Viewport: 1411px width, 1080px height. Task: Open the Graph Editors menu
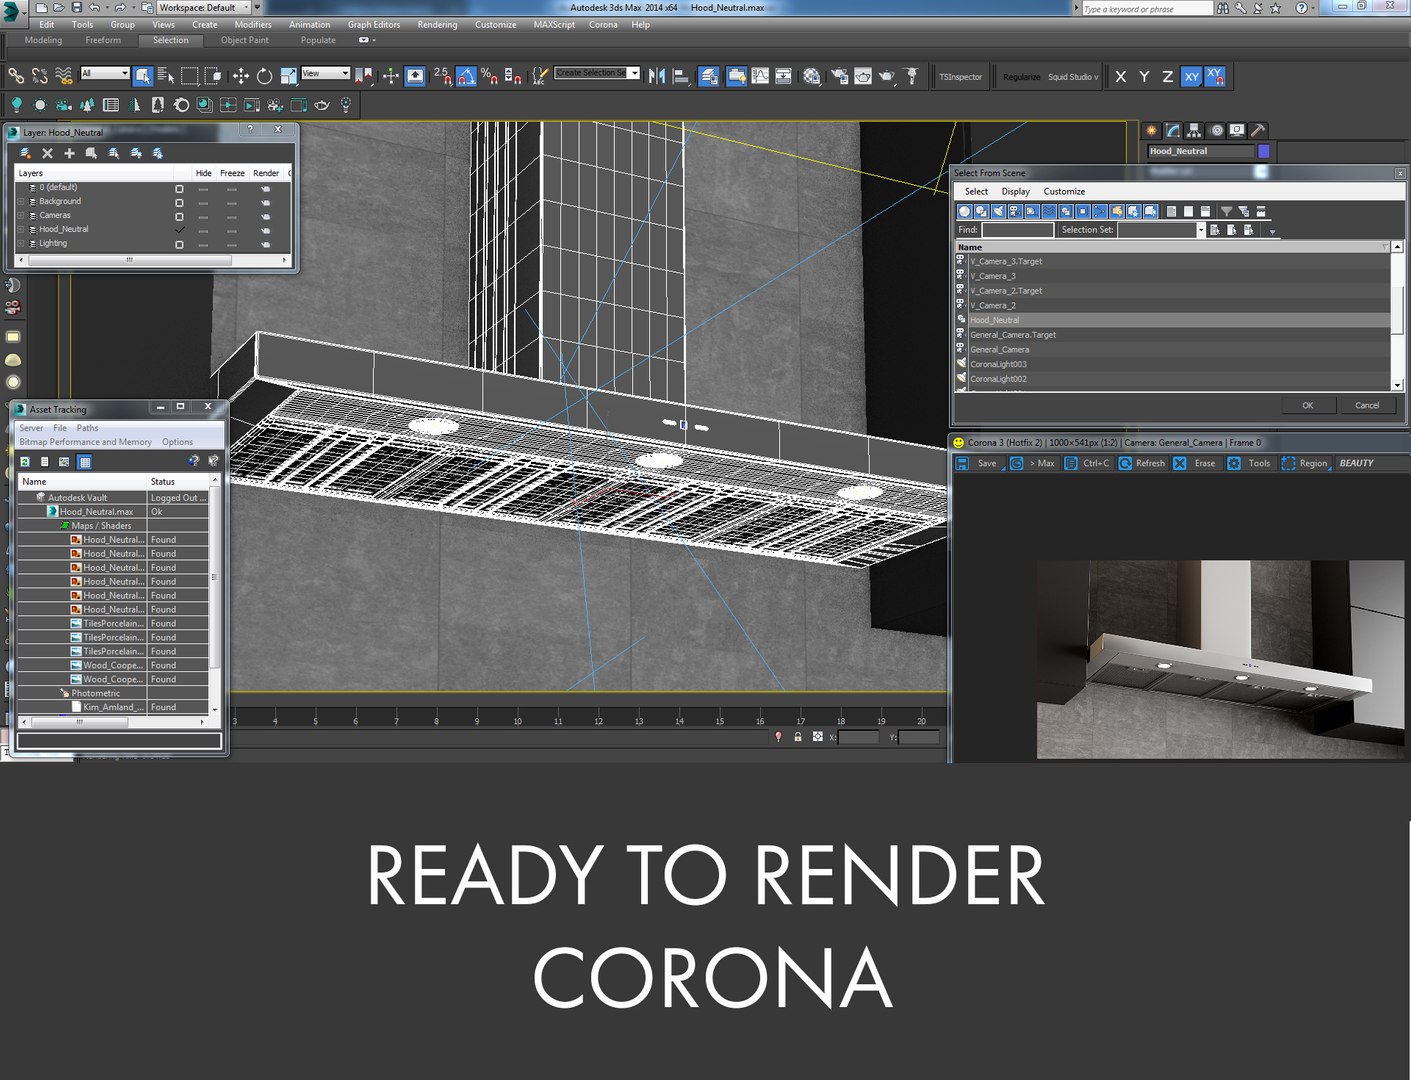click(x=374, y=25)
